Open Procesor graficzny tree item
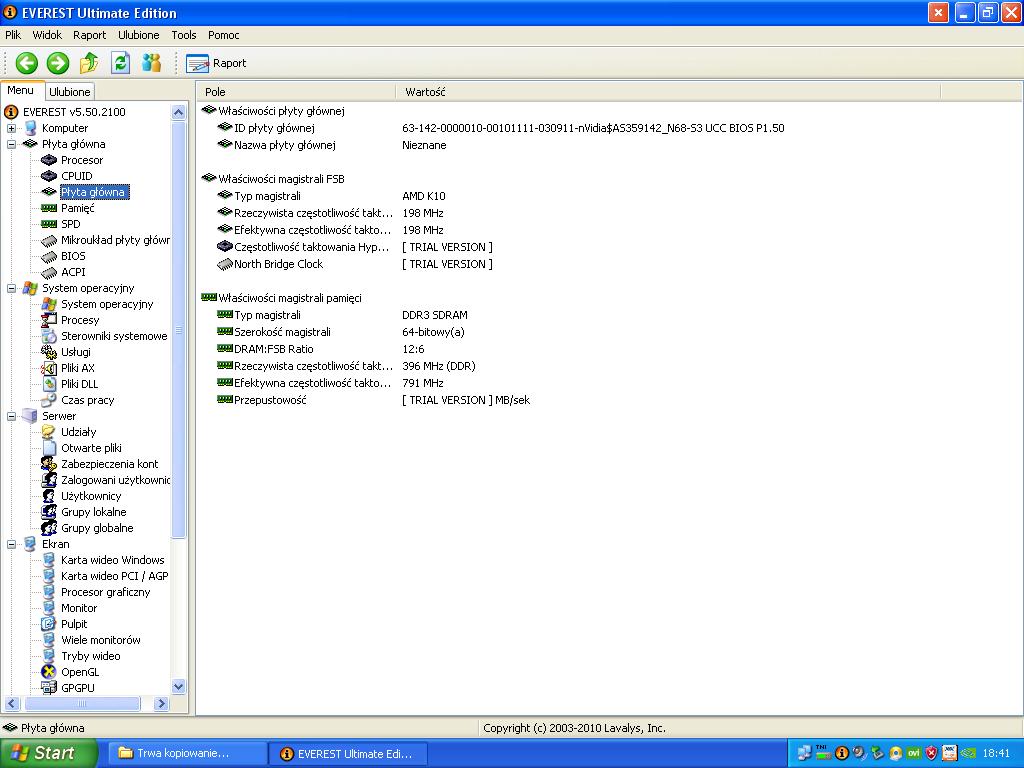 106,592
